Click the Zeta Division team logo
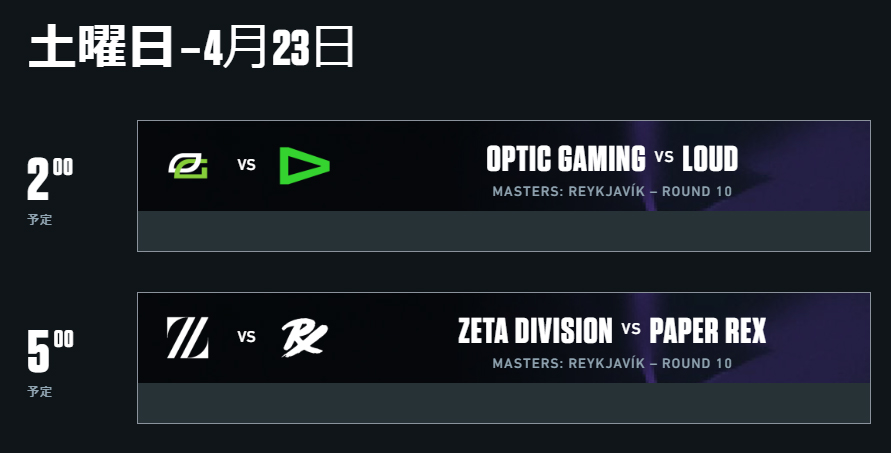The width and height of the screenshot is (891, 453). pos(188,338)
